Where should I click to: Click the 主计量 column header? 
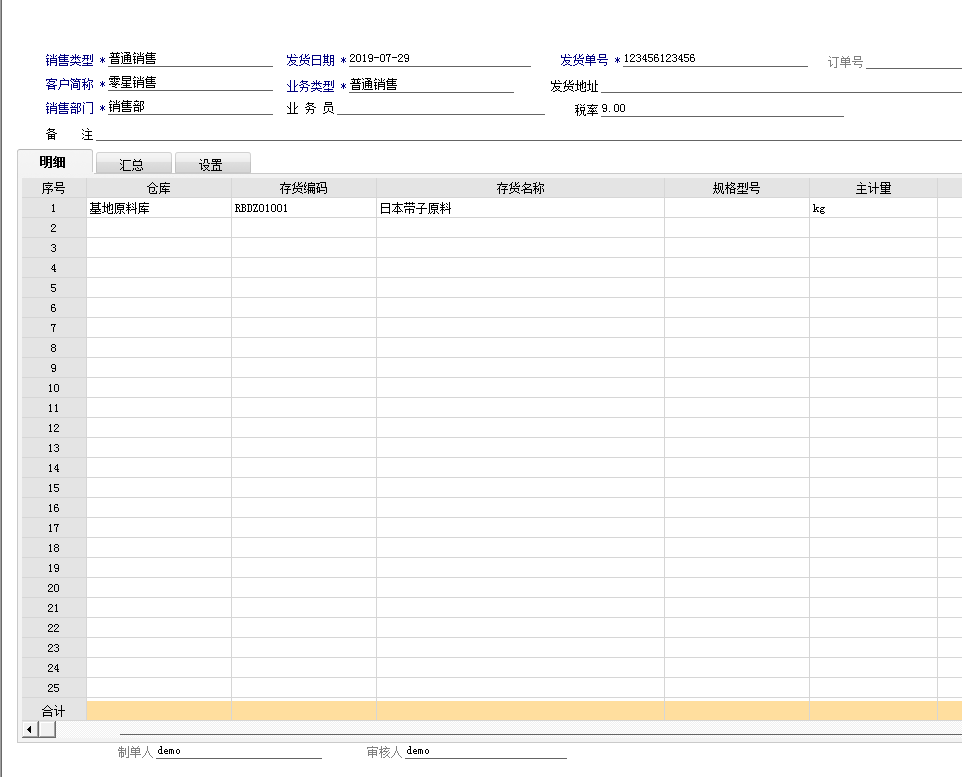874,188
